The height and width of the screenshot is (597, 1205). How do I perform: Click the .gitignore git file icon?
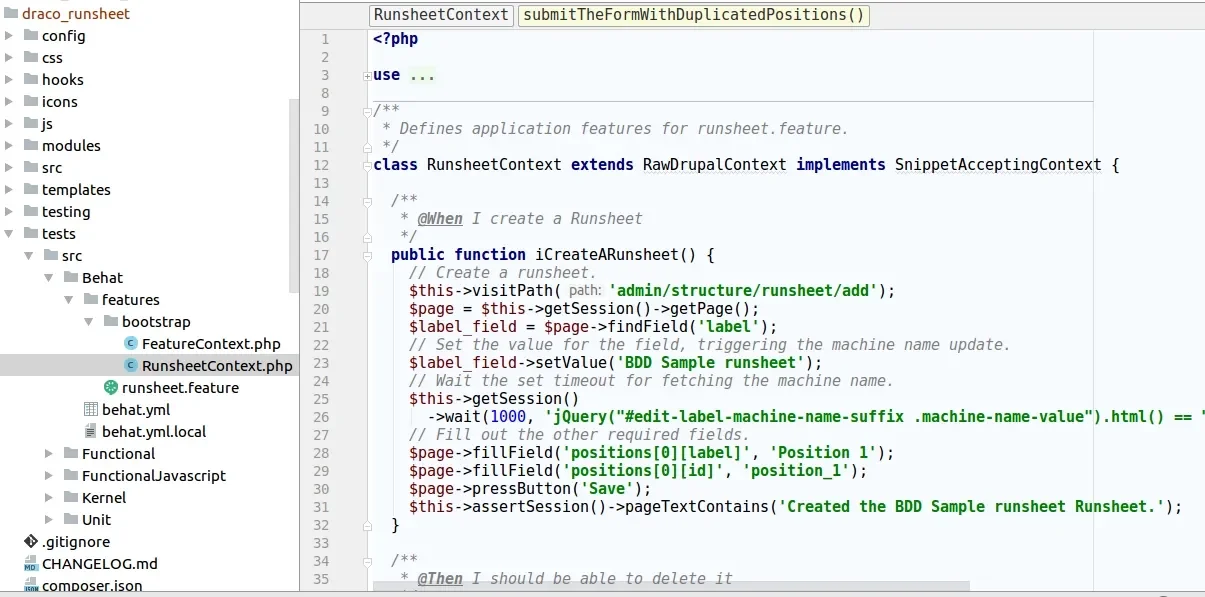pyautogui.click(x=30, y=541)
